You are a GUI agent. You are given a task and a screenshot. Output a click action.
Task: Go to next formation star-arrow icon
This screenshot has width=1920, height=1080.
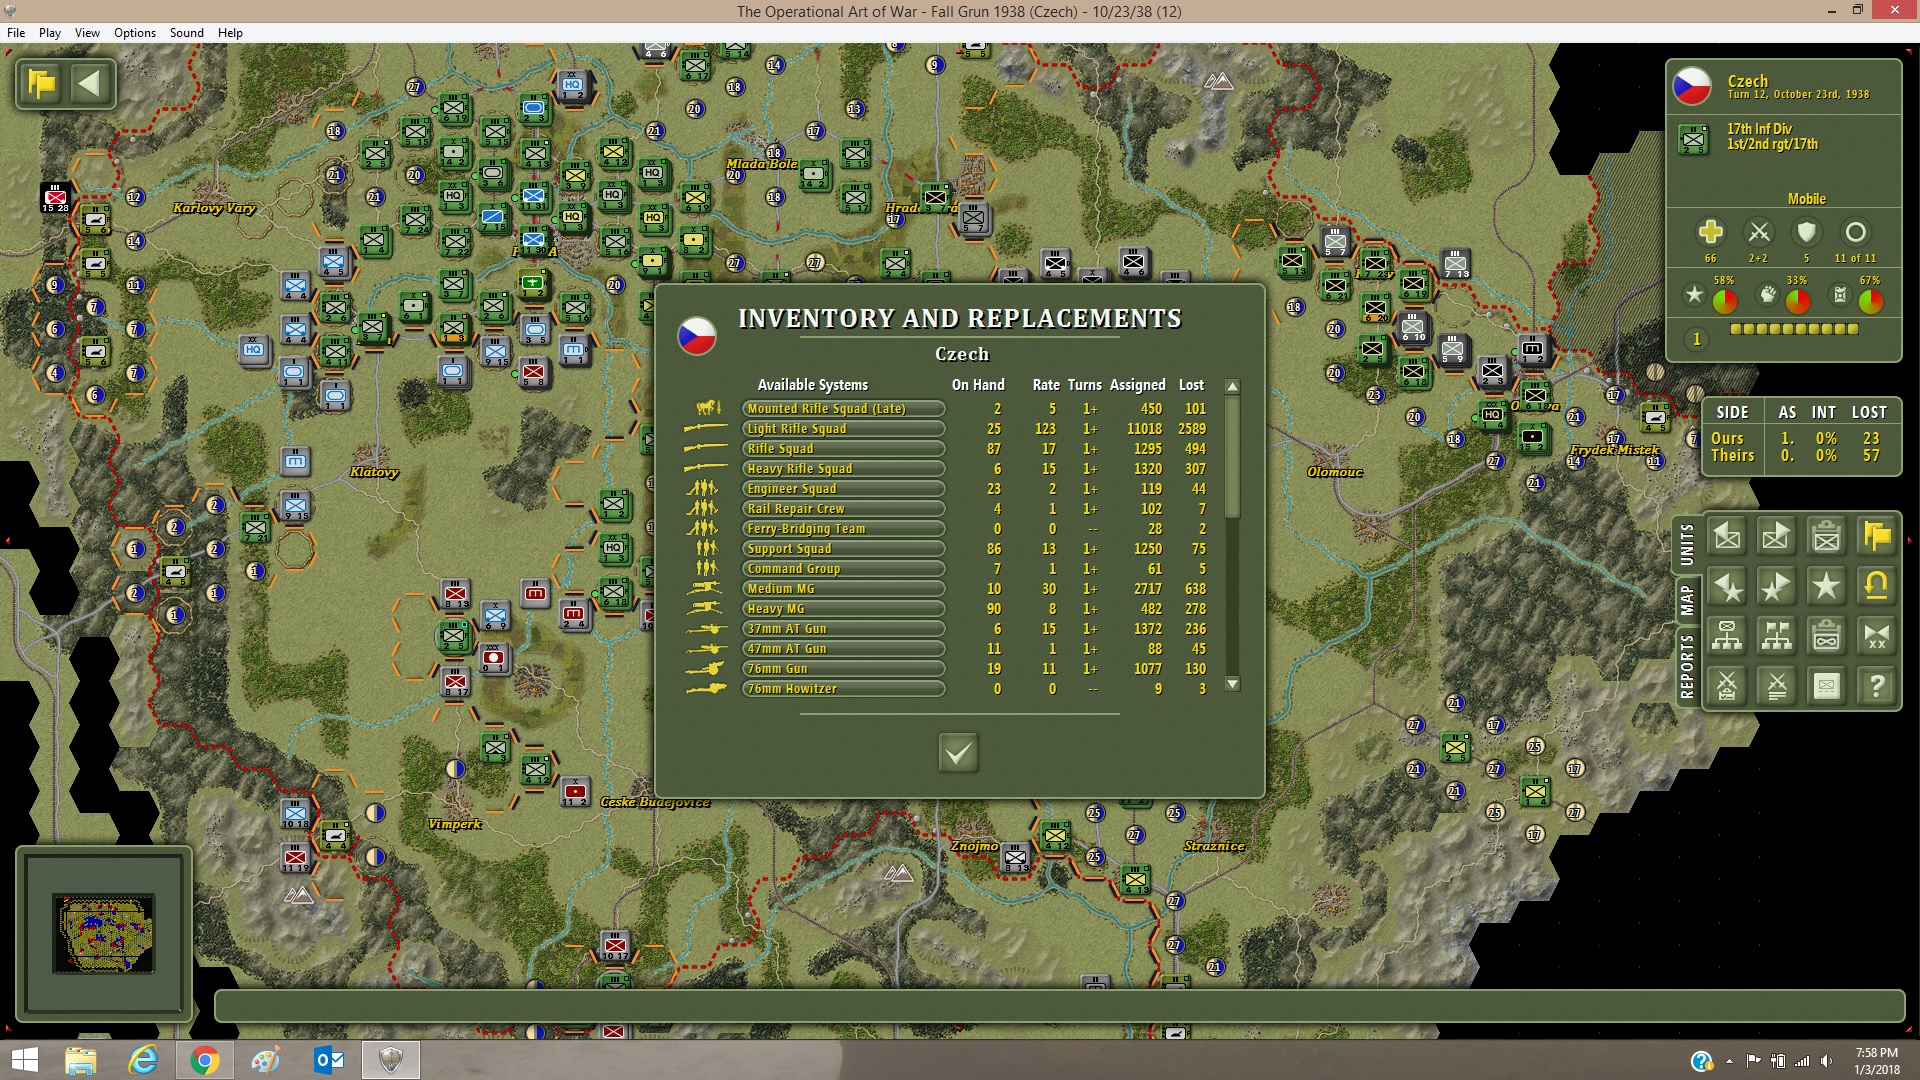pyautogui.click(x=1777, y=587)
